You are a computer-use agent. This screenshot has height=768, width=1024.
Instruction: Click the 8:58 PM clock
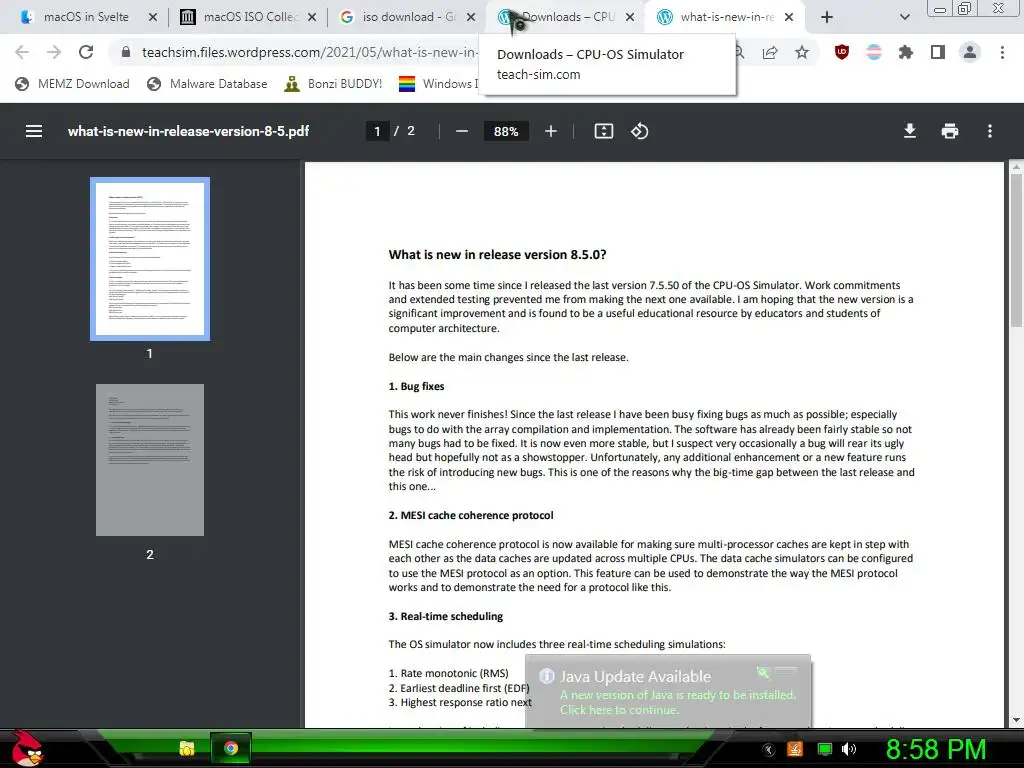click(x=936, y=749)
